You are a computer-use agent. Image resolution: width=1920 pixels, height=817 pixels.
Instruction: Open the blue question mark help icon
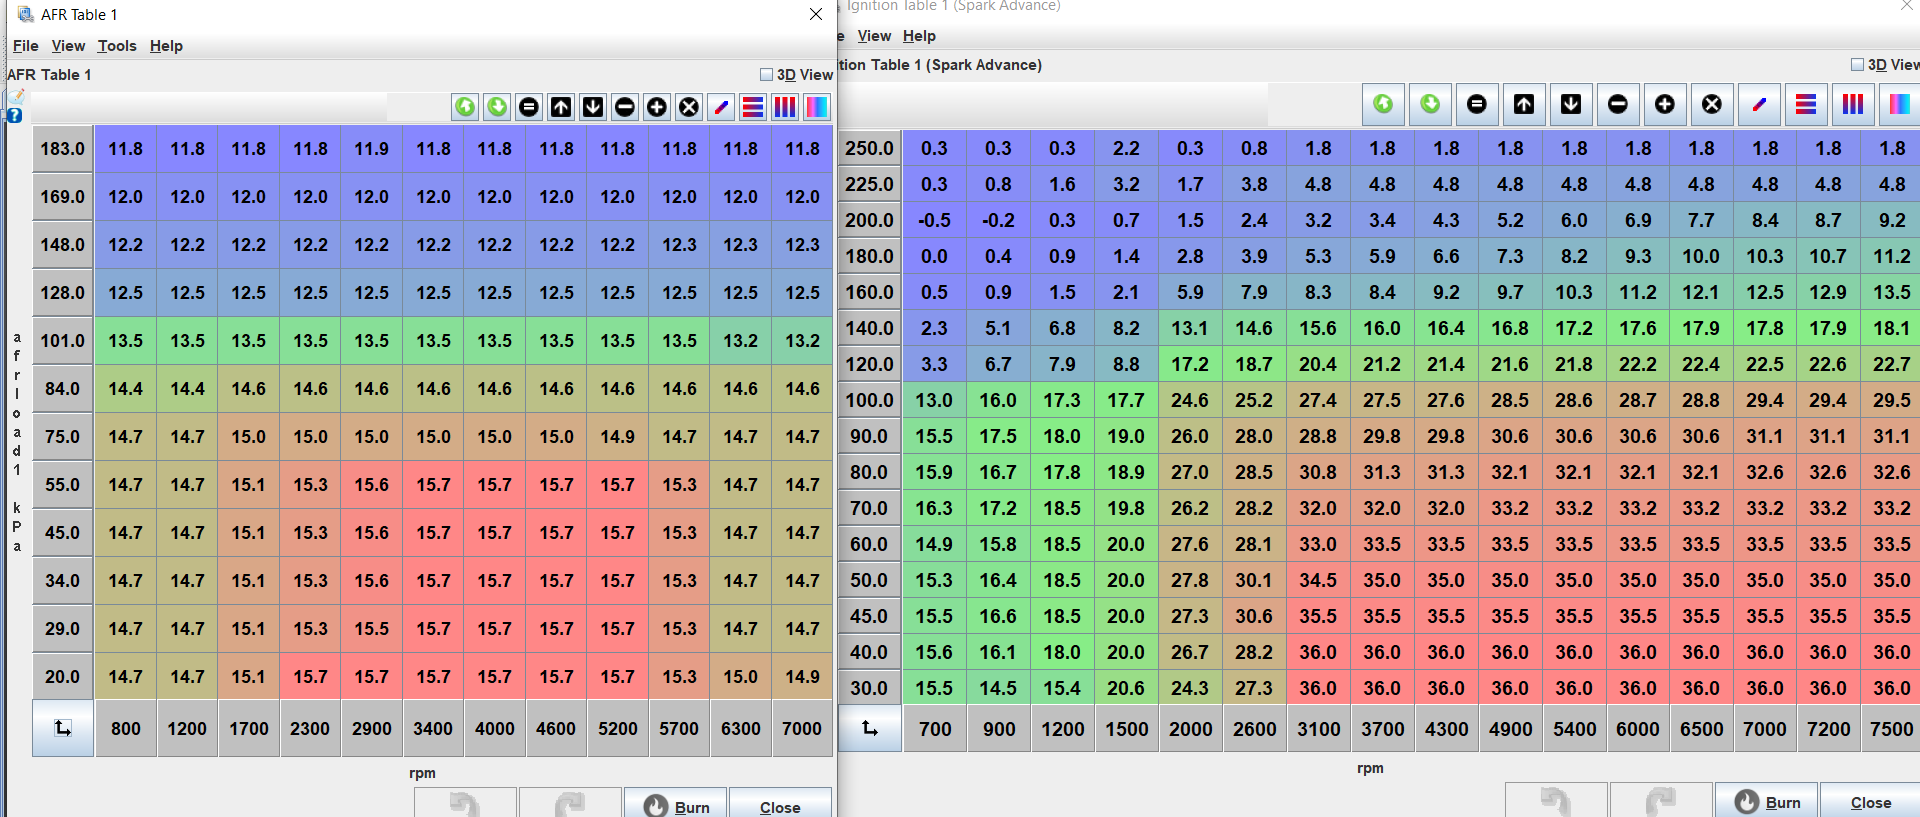point(15,116)
